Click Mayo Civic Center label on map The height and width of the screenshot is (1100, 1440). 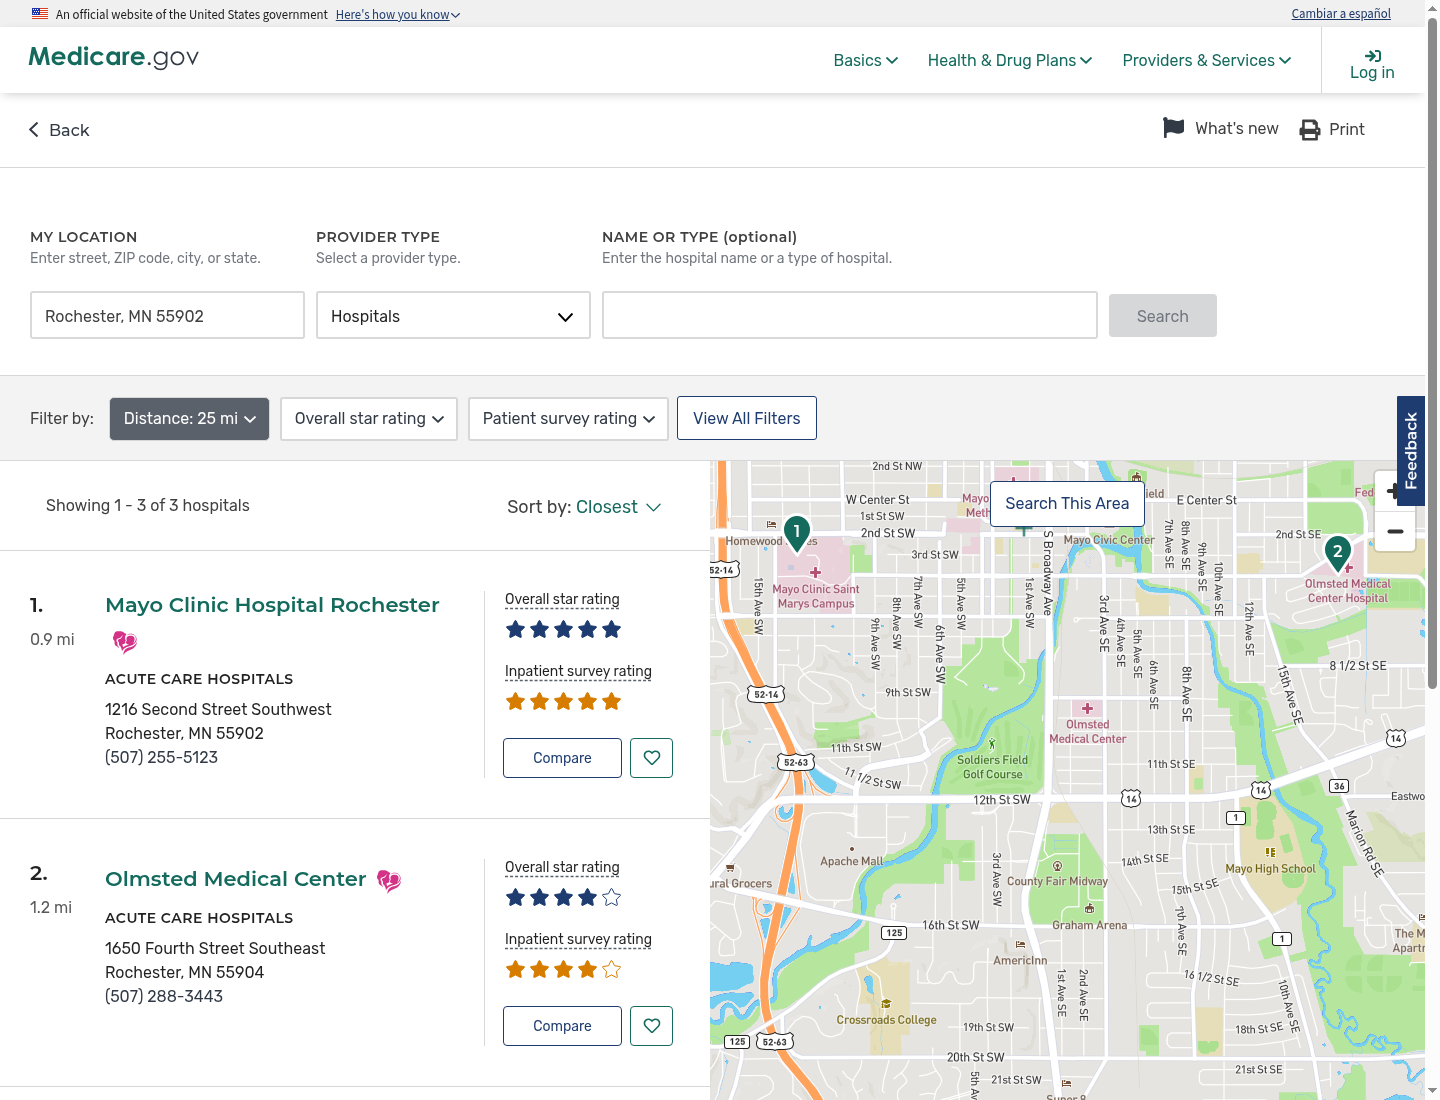[1109, 540]
